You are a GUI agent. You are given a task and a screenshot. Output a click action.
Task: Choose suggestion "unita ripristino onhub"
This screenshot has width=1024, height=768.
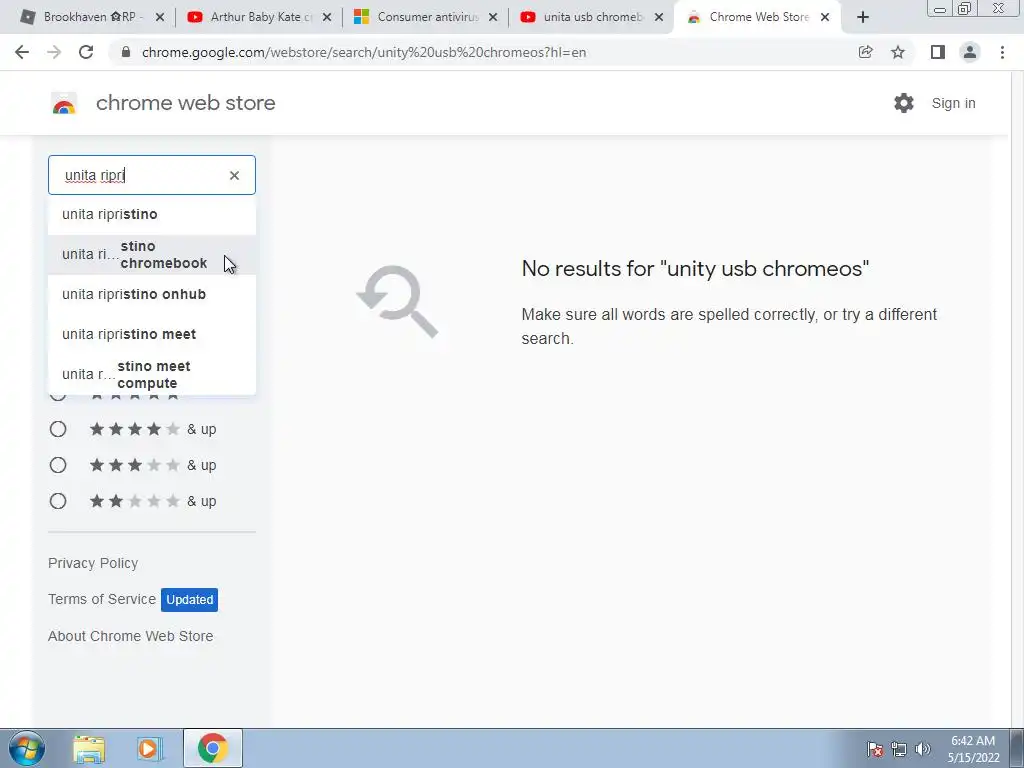[x=152, y=295]
